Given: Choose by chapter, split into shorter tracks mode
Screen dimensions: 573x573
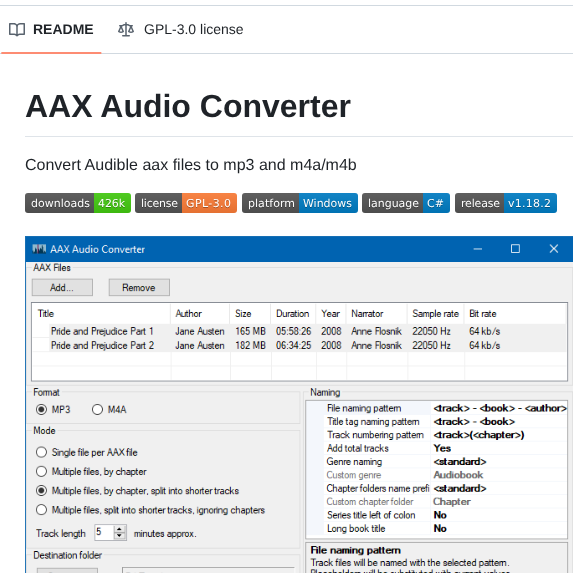Looking at the screenshot, I should tap(41, 490).
